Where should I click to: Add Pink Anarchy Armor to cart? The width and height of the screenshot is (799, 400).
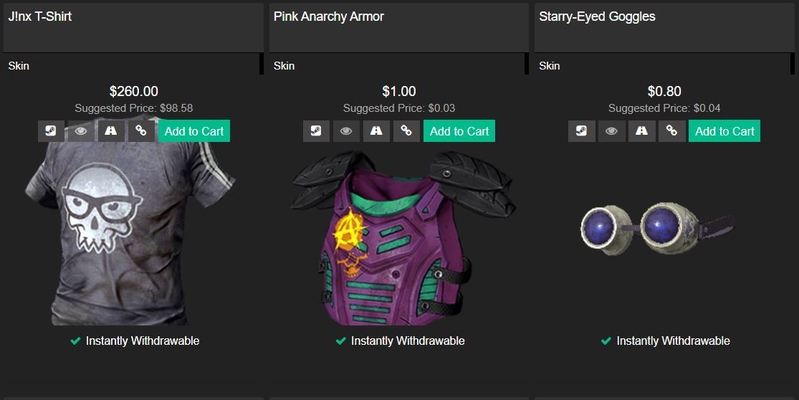tap(459, 131)
